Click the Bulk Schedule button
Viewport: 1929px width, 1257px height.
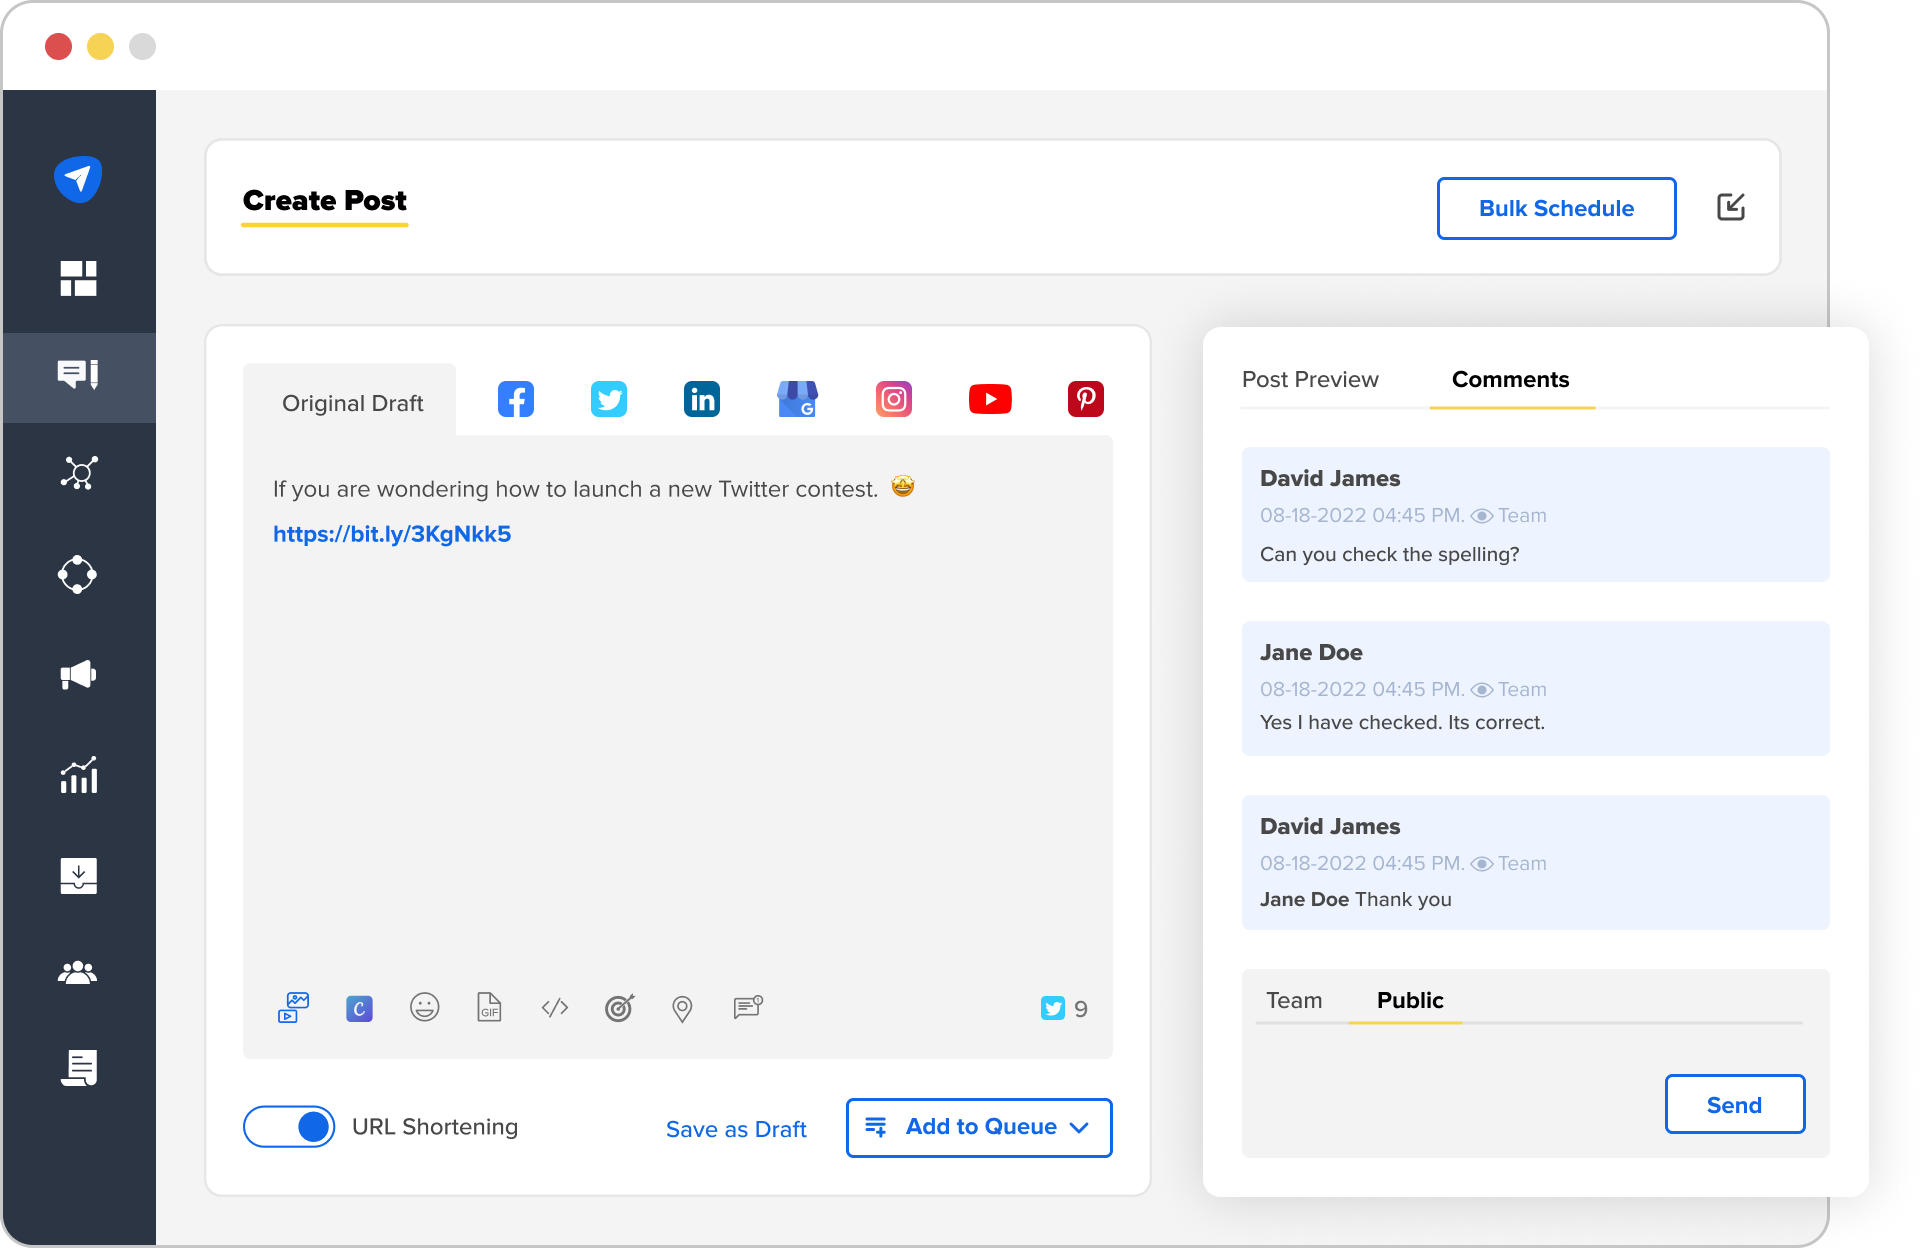(x=1556, y=208)
